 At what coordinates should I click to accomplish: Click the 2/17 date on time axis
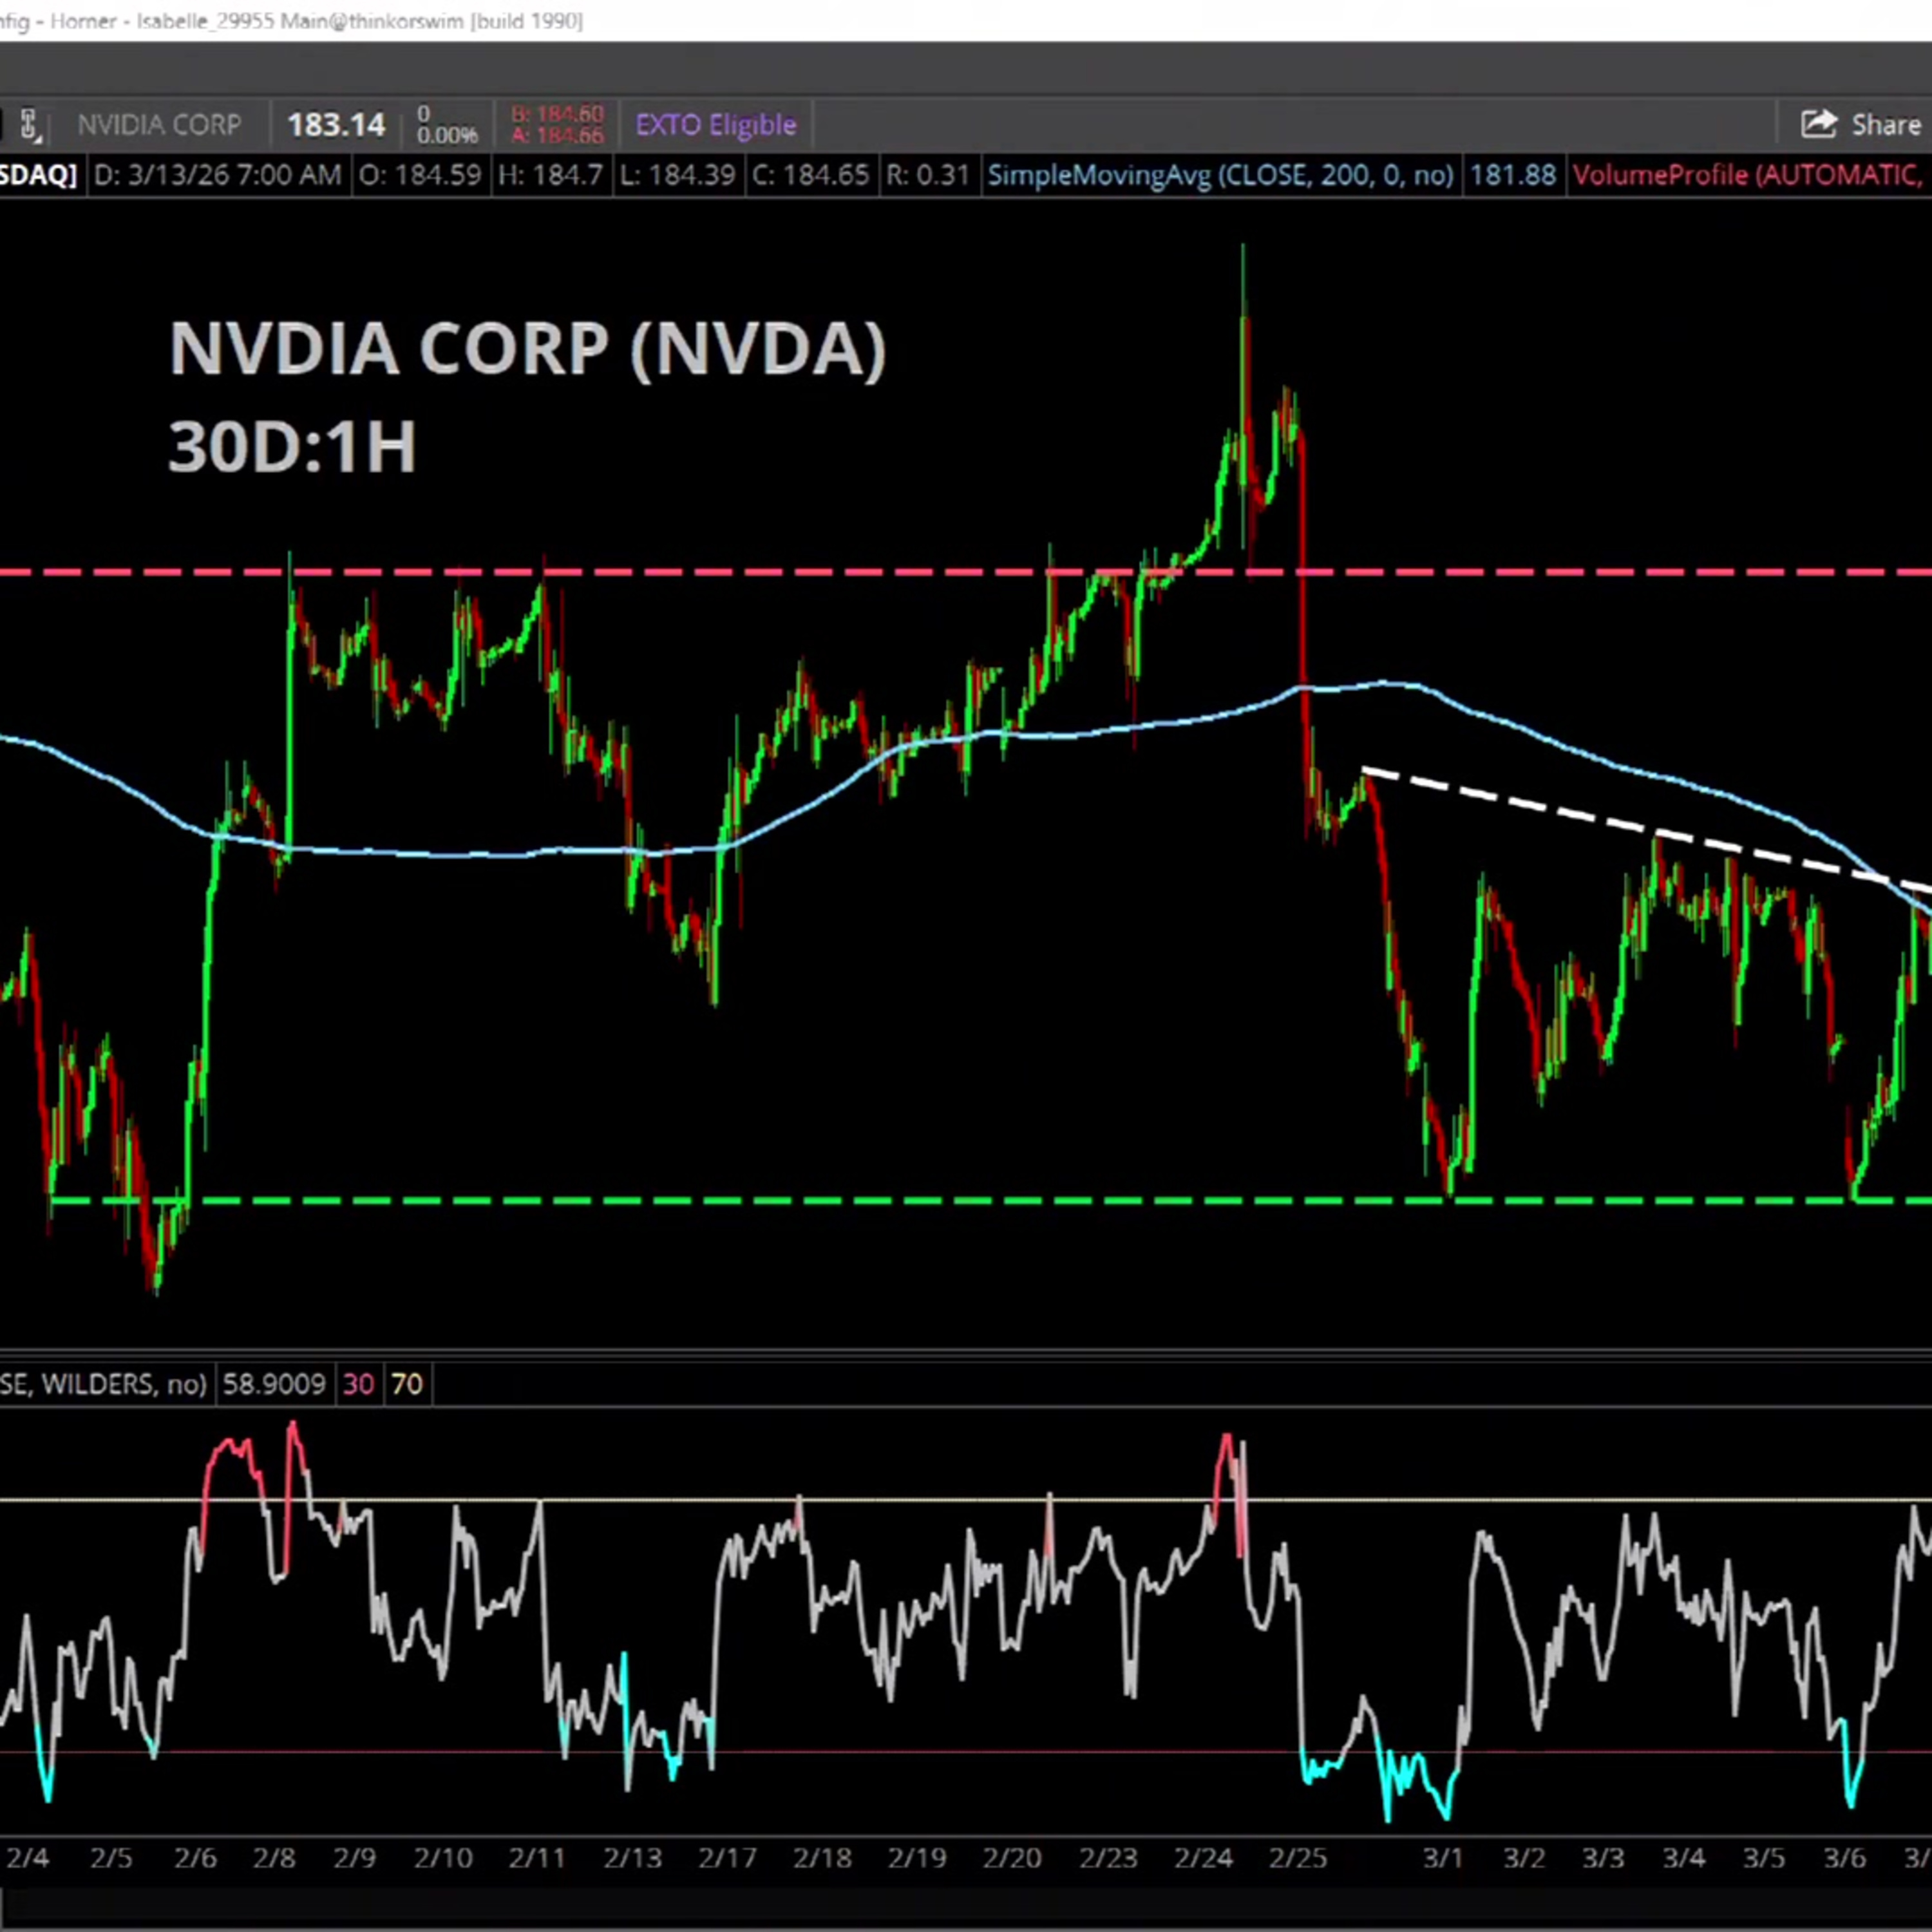tap(727, 1858)
